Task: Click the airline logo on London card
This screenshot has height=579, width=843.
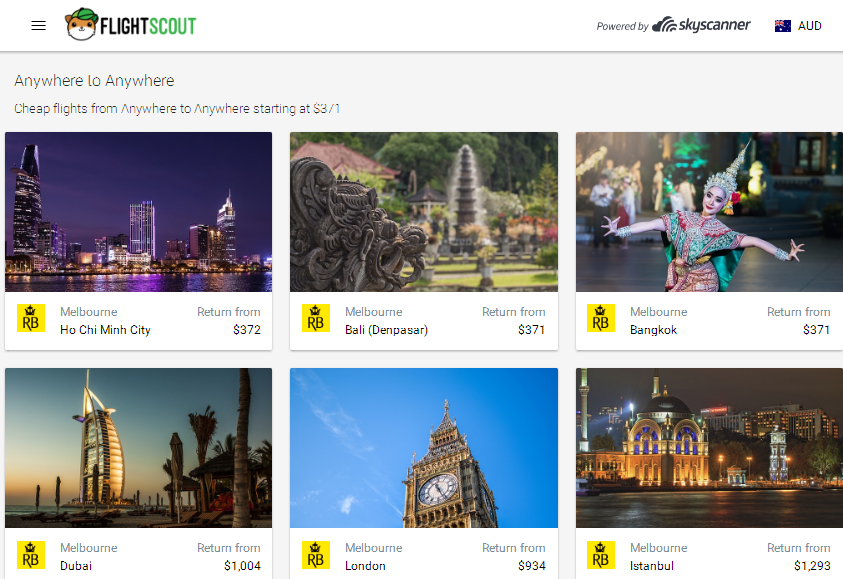Action: click(x=316, y=554)
